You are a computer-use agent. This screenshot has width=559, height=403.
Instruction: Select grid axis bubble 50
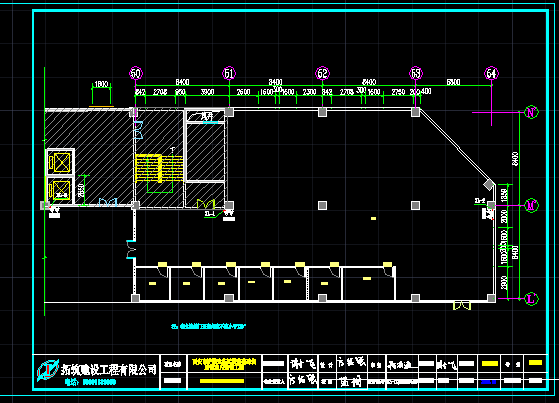click(136, 73)
